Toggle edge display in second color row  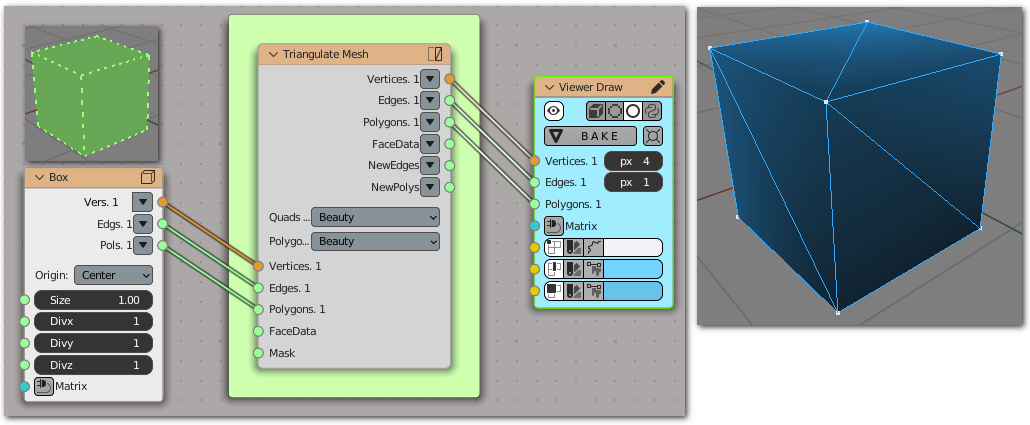tap(555, 269)
